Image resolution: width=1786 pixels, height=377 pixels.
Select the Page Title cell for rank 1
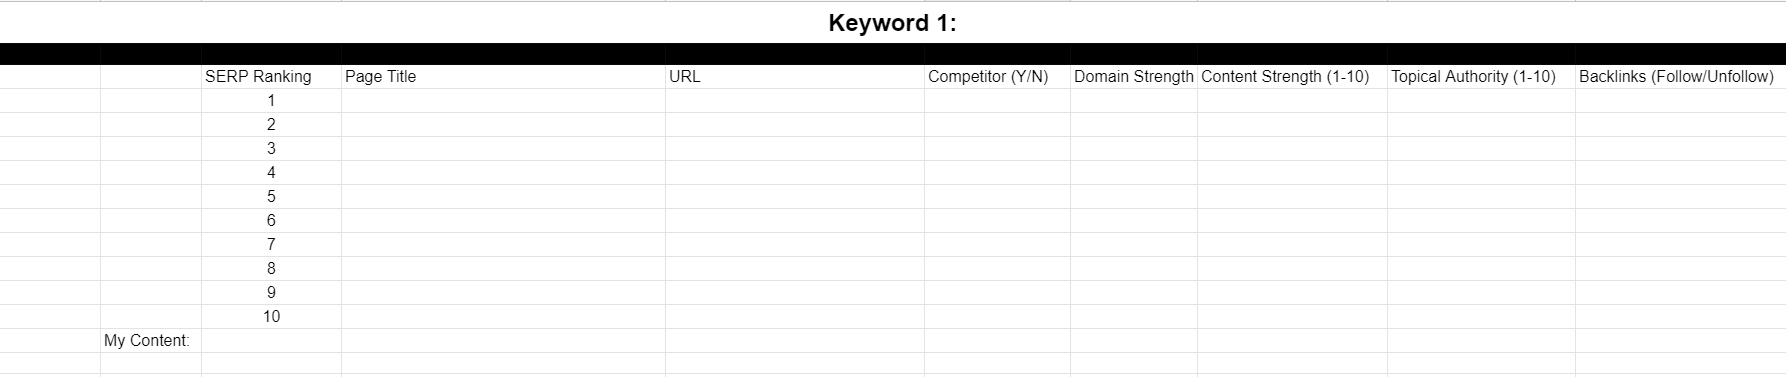point(503,101)
